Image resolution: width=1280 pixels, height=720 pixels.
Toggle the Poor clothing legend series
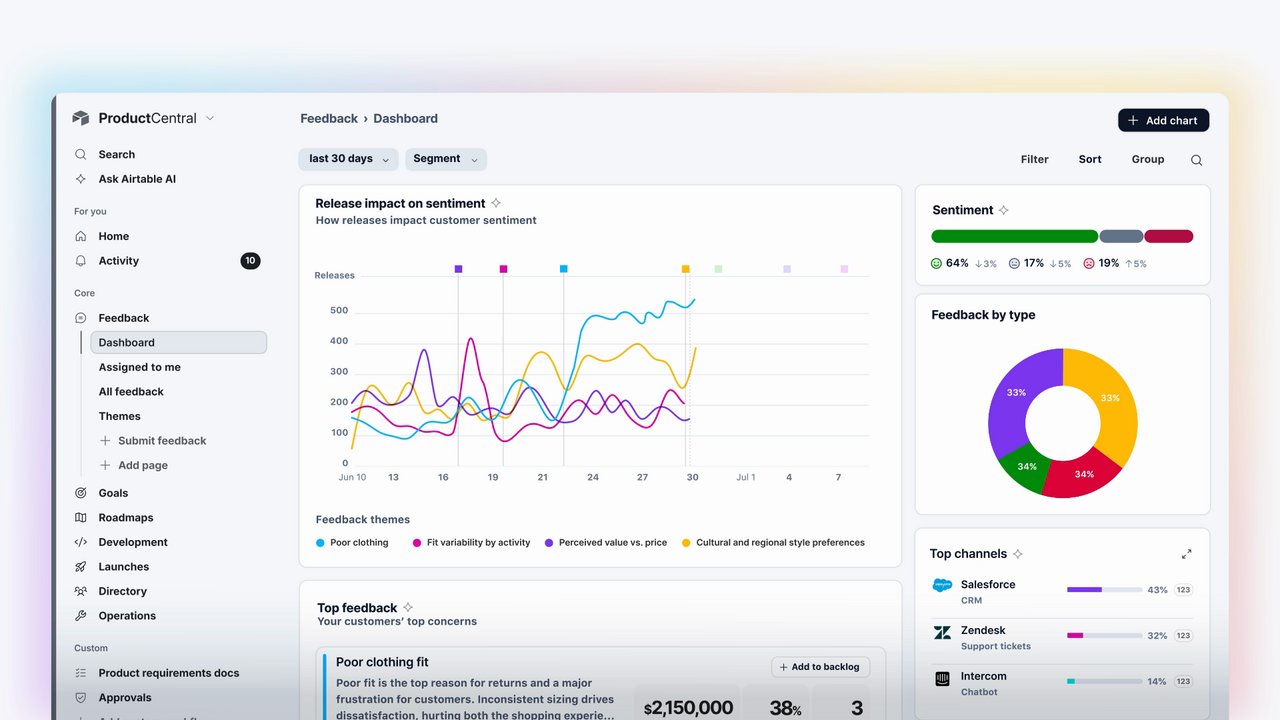point(352,543)
